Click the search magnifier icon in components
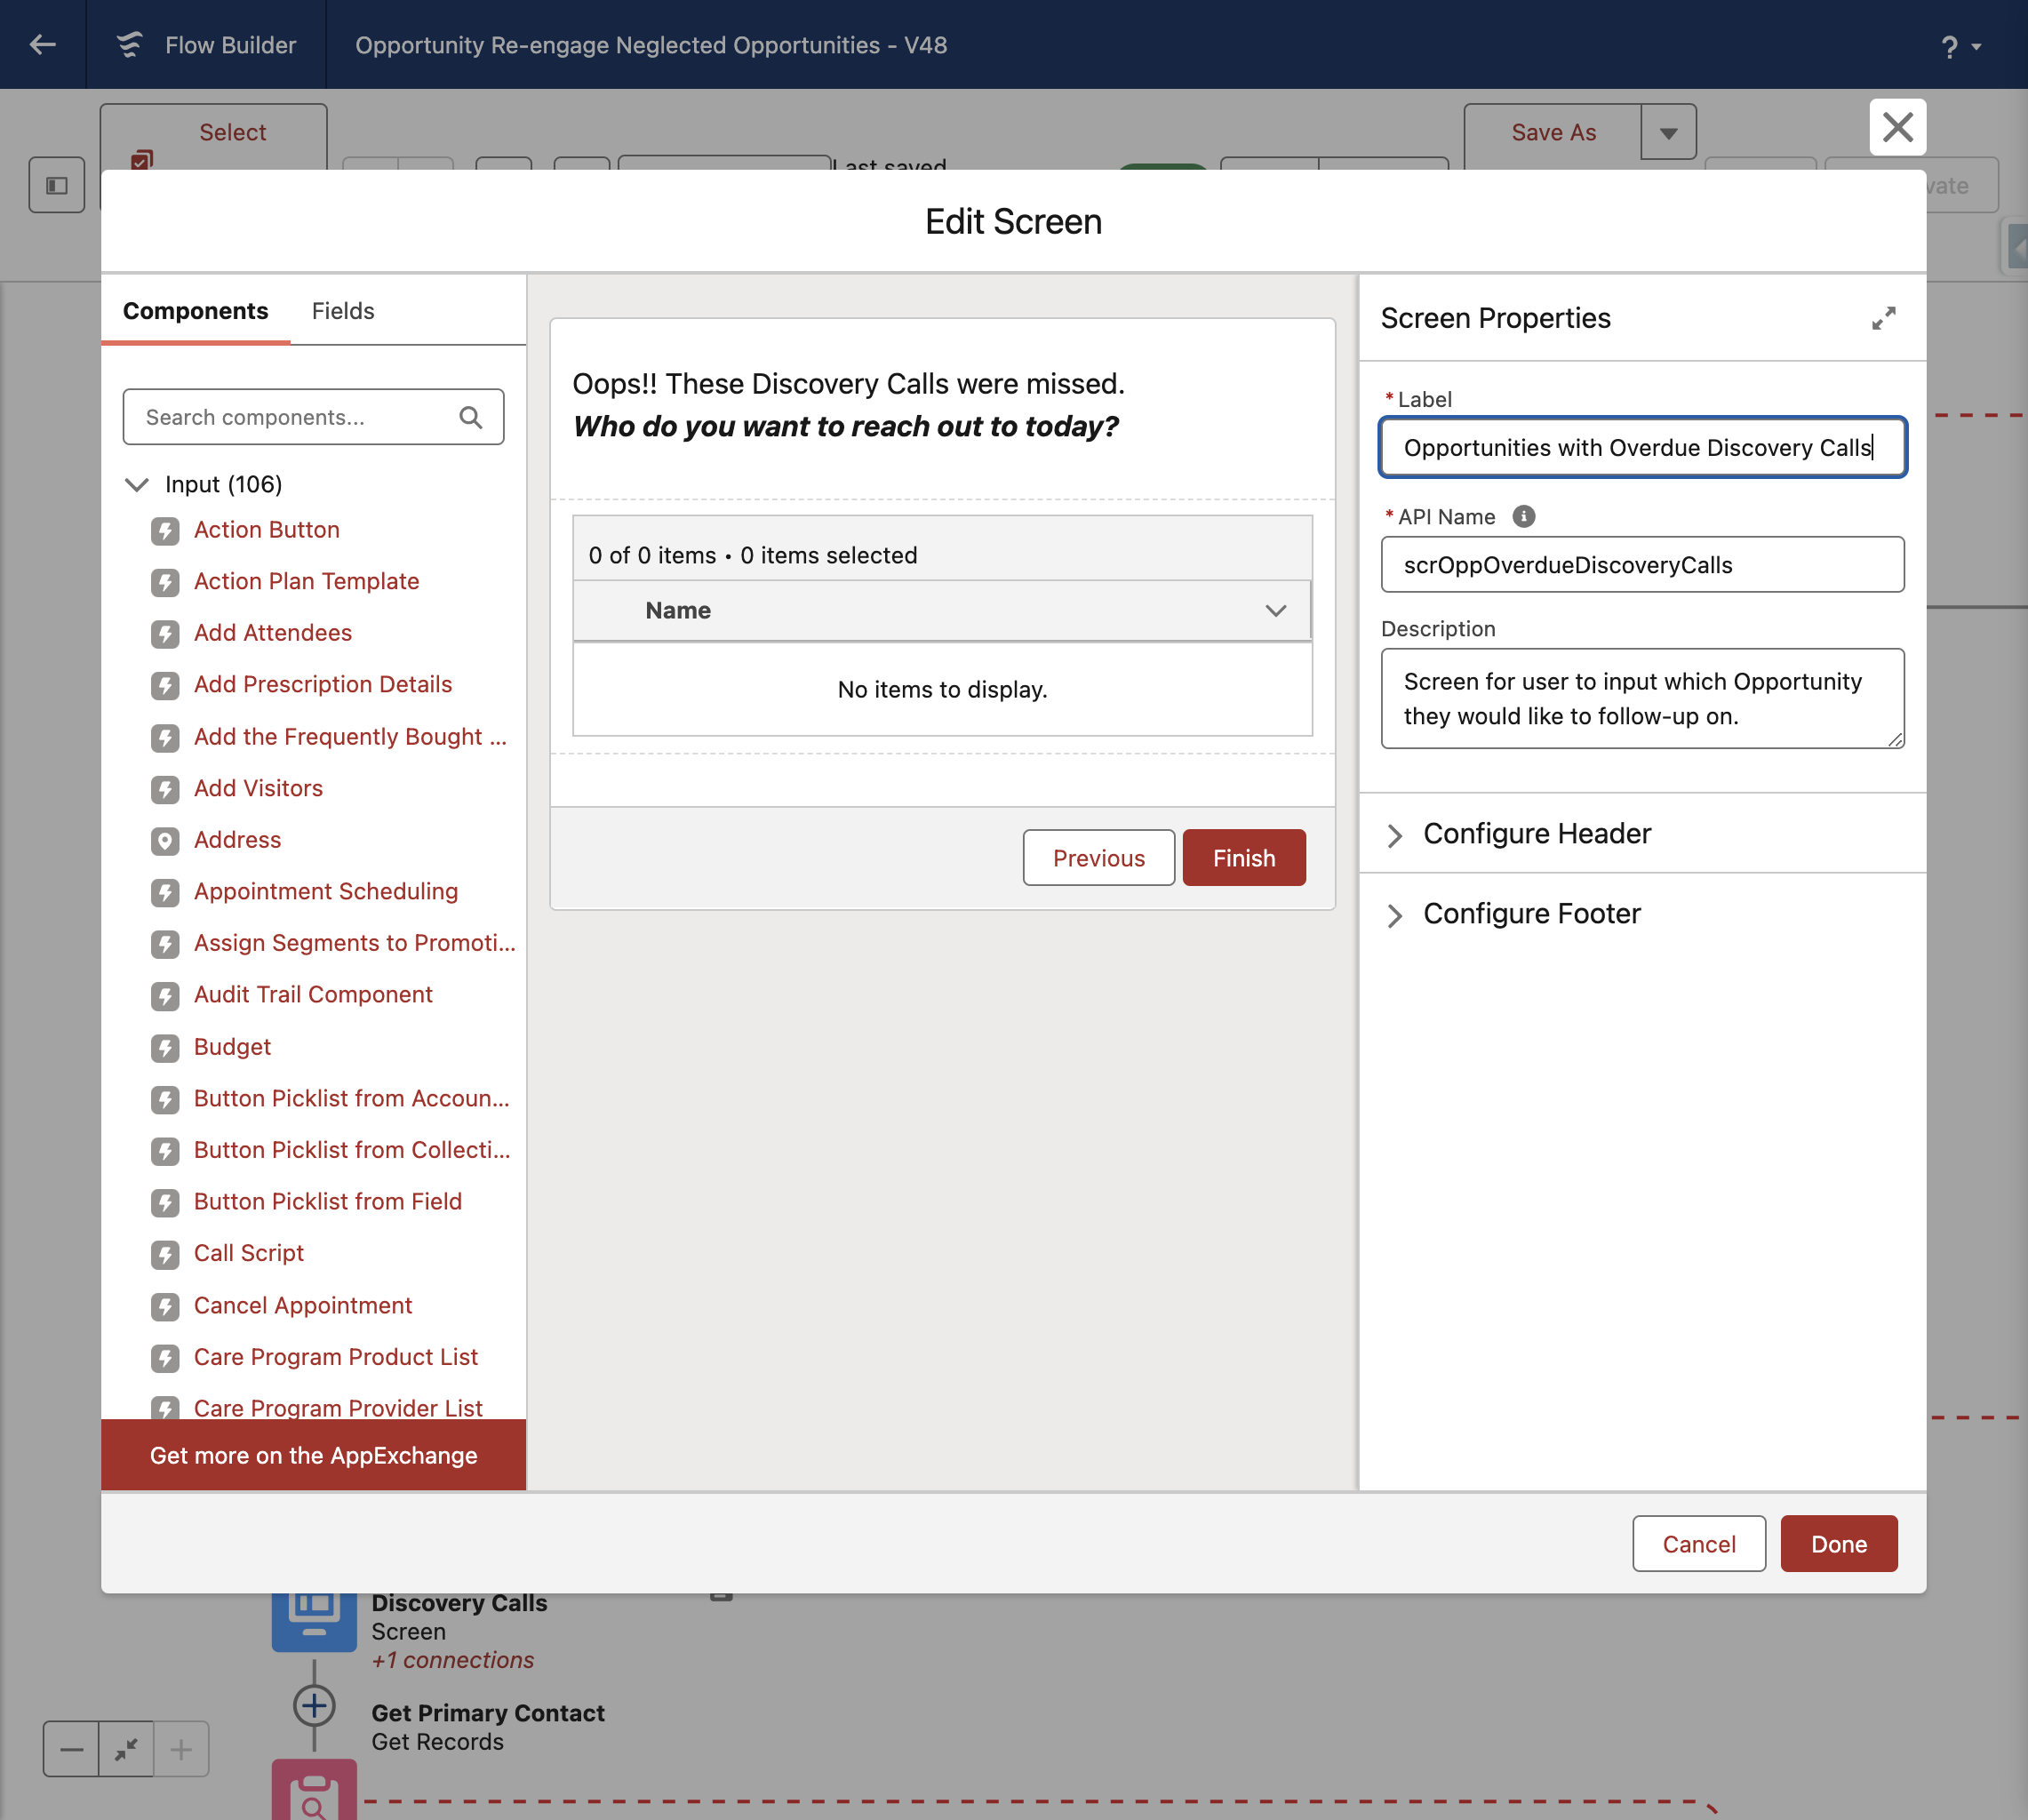 click(x=471, y=417)
